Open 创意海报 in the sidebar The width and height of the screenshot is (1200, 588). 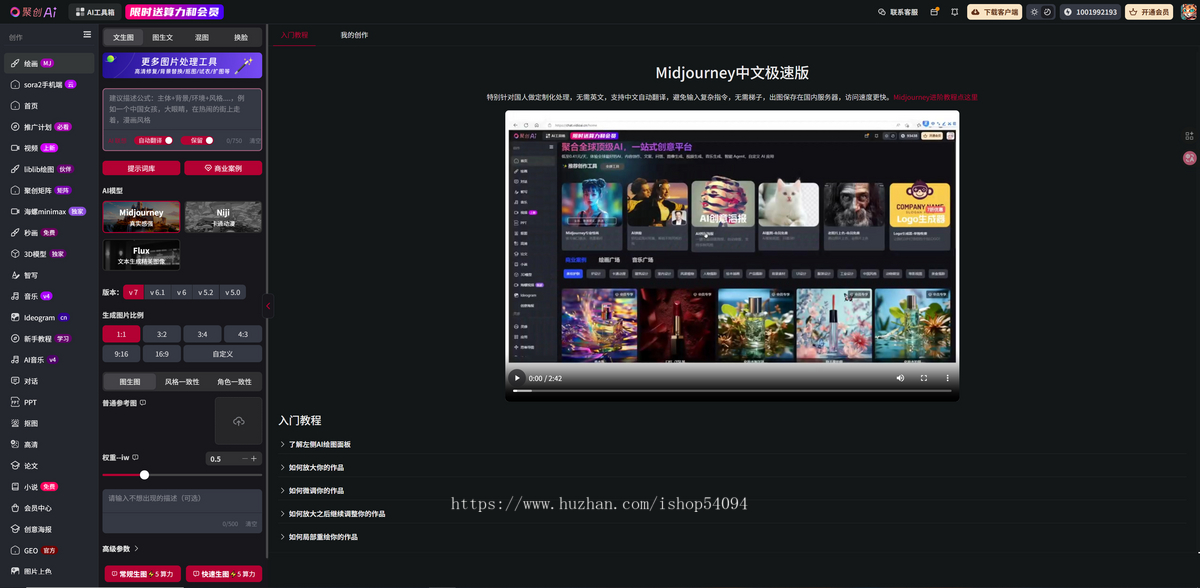coord(49,529)
